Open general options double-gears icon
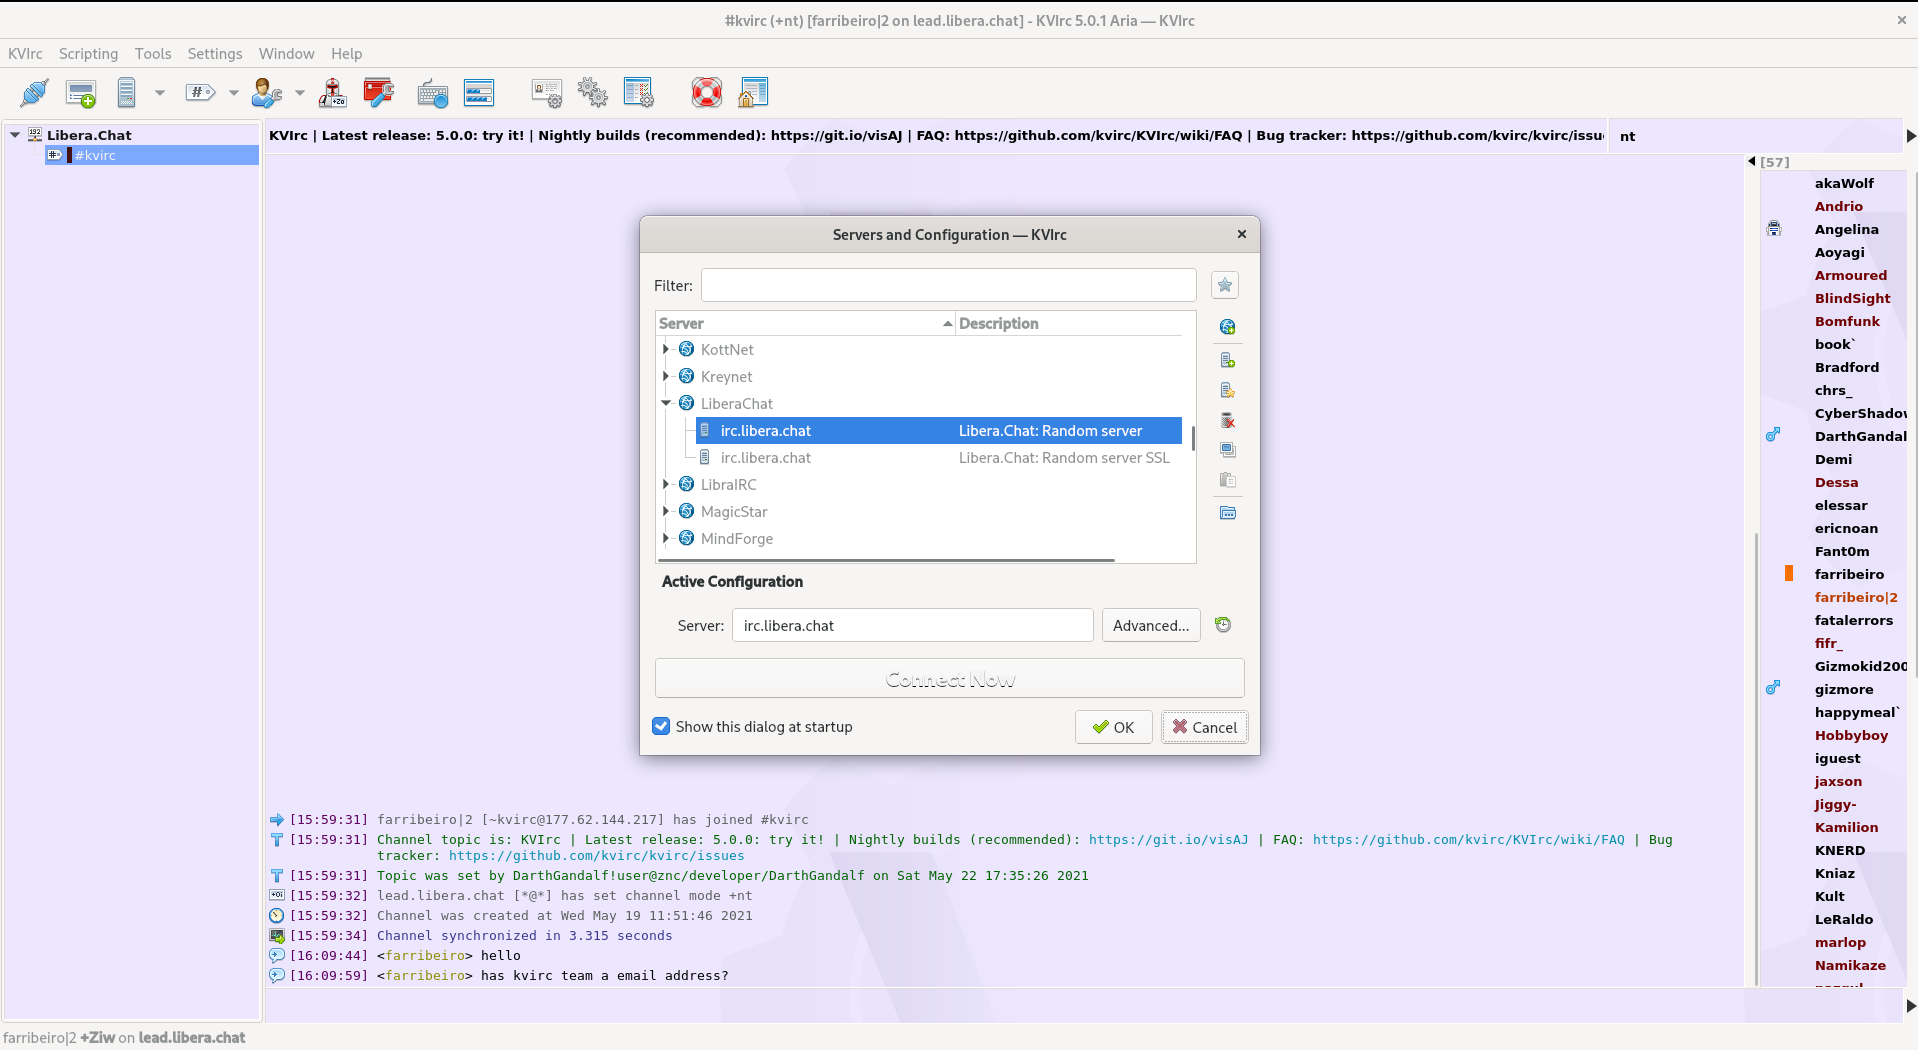Screen dimensions: 1918x1050 pos(592,93)
